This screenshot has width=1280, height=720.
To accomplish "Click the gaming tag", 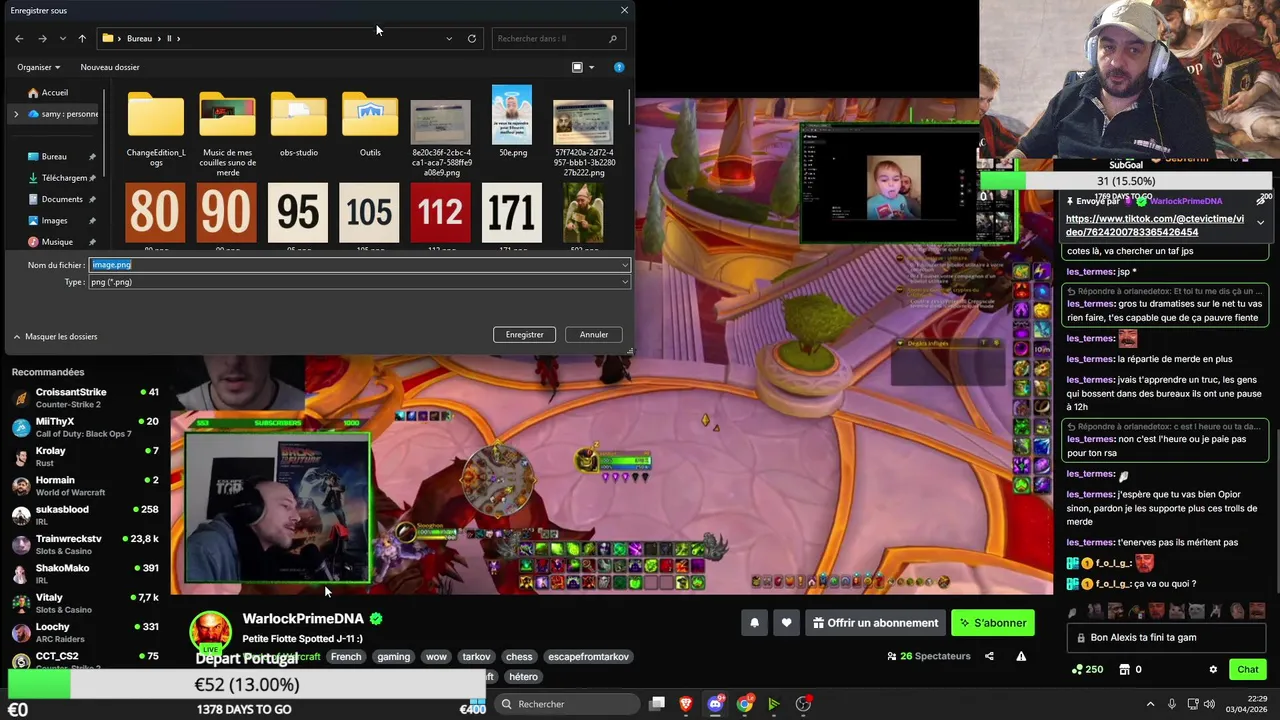I will click(x=393, y=657).
